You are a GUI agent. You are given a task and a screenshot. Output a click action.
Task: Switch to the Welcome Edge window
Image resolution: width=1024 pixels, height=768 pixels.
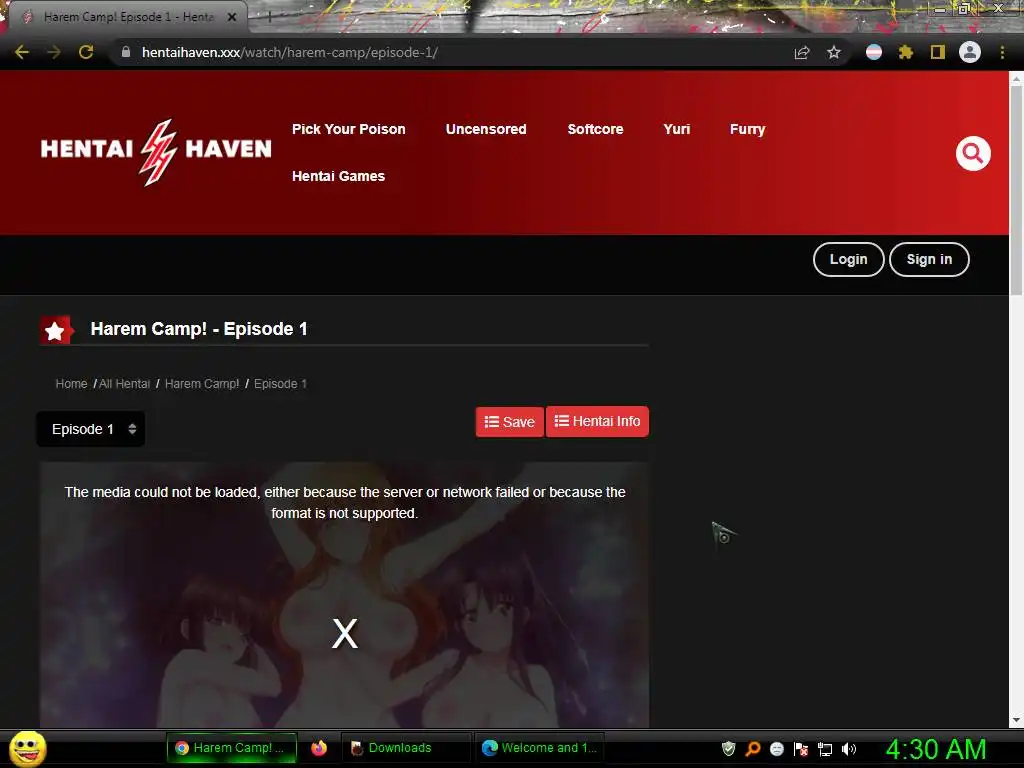click(539, 748)
